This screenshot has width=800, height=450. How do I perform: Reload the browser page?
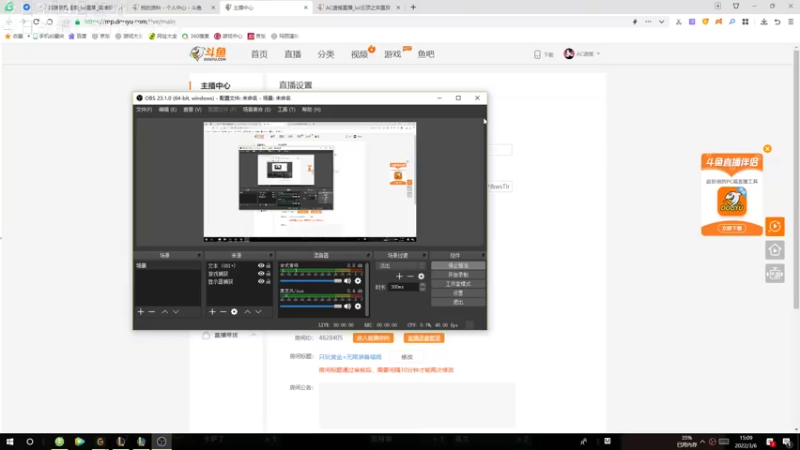coord(36,22)
